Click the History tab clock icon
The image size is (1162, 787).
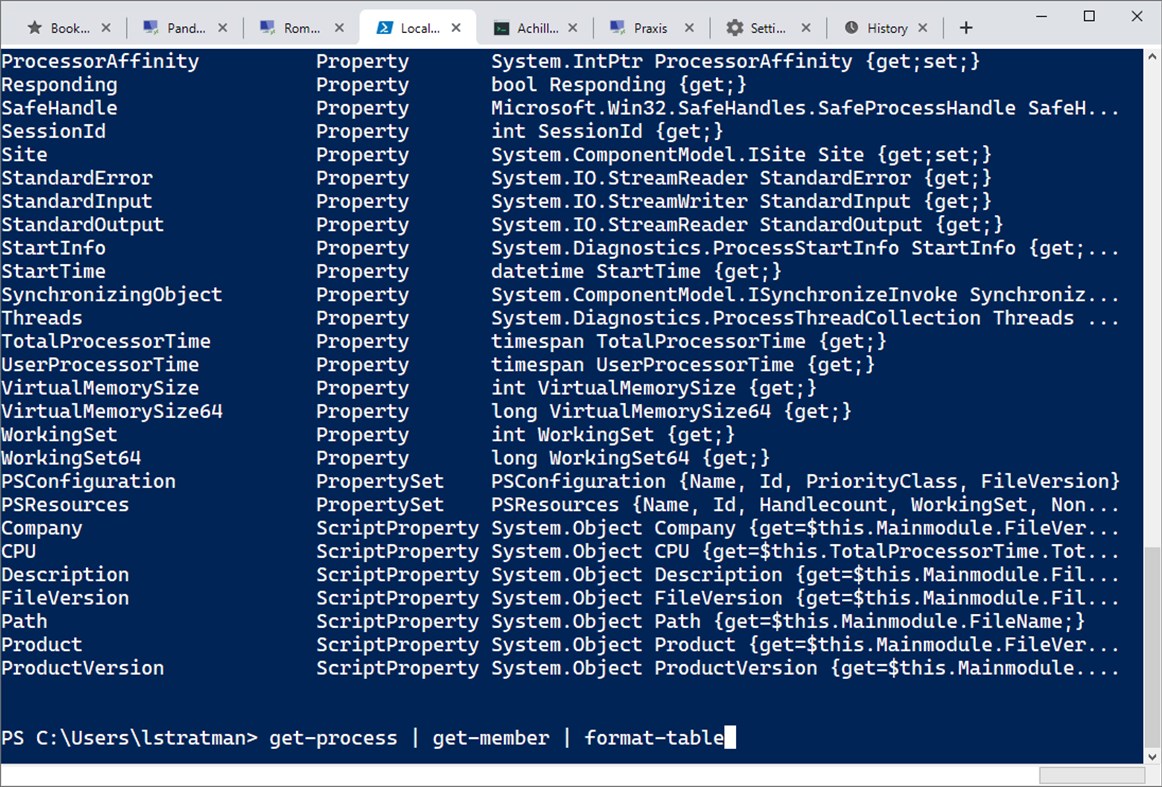coord(852,28)
